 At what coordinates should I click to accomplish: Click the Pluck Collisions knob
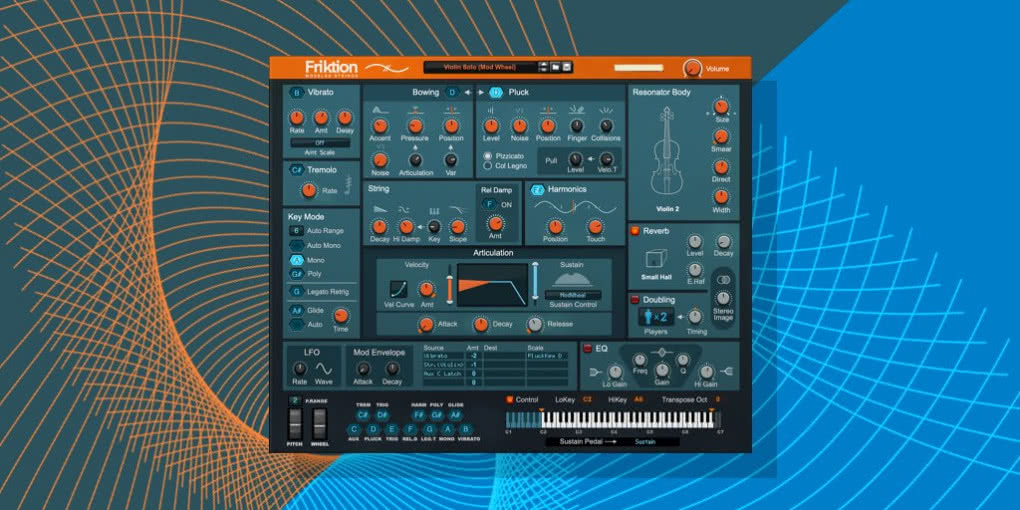[606, 126]
